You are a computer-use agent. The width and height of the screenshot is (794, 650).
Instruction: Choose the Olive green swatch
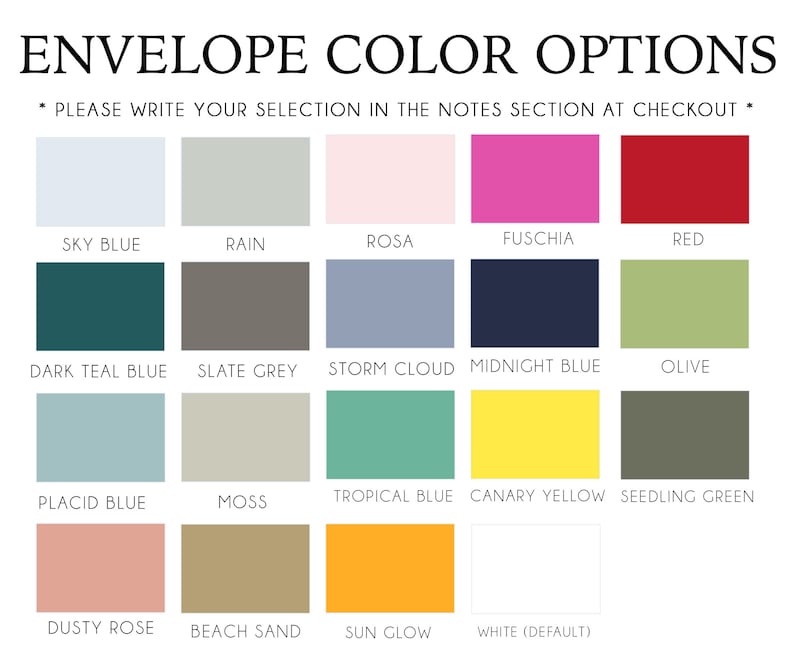tap(685, 304)
